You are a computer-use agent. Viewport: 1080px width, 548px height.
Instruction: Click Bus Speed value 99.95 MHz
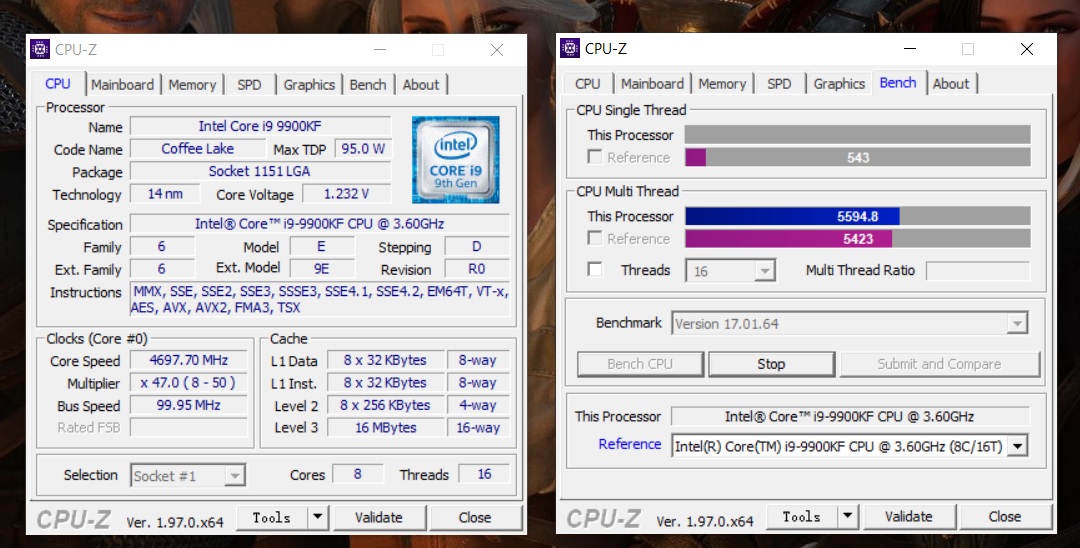tap(189, 405)
